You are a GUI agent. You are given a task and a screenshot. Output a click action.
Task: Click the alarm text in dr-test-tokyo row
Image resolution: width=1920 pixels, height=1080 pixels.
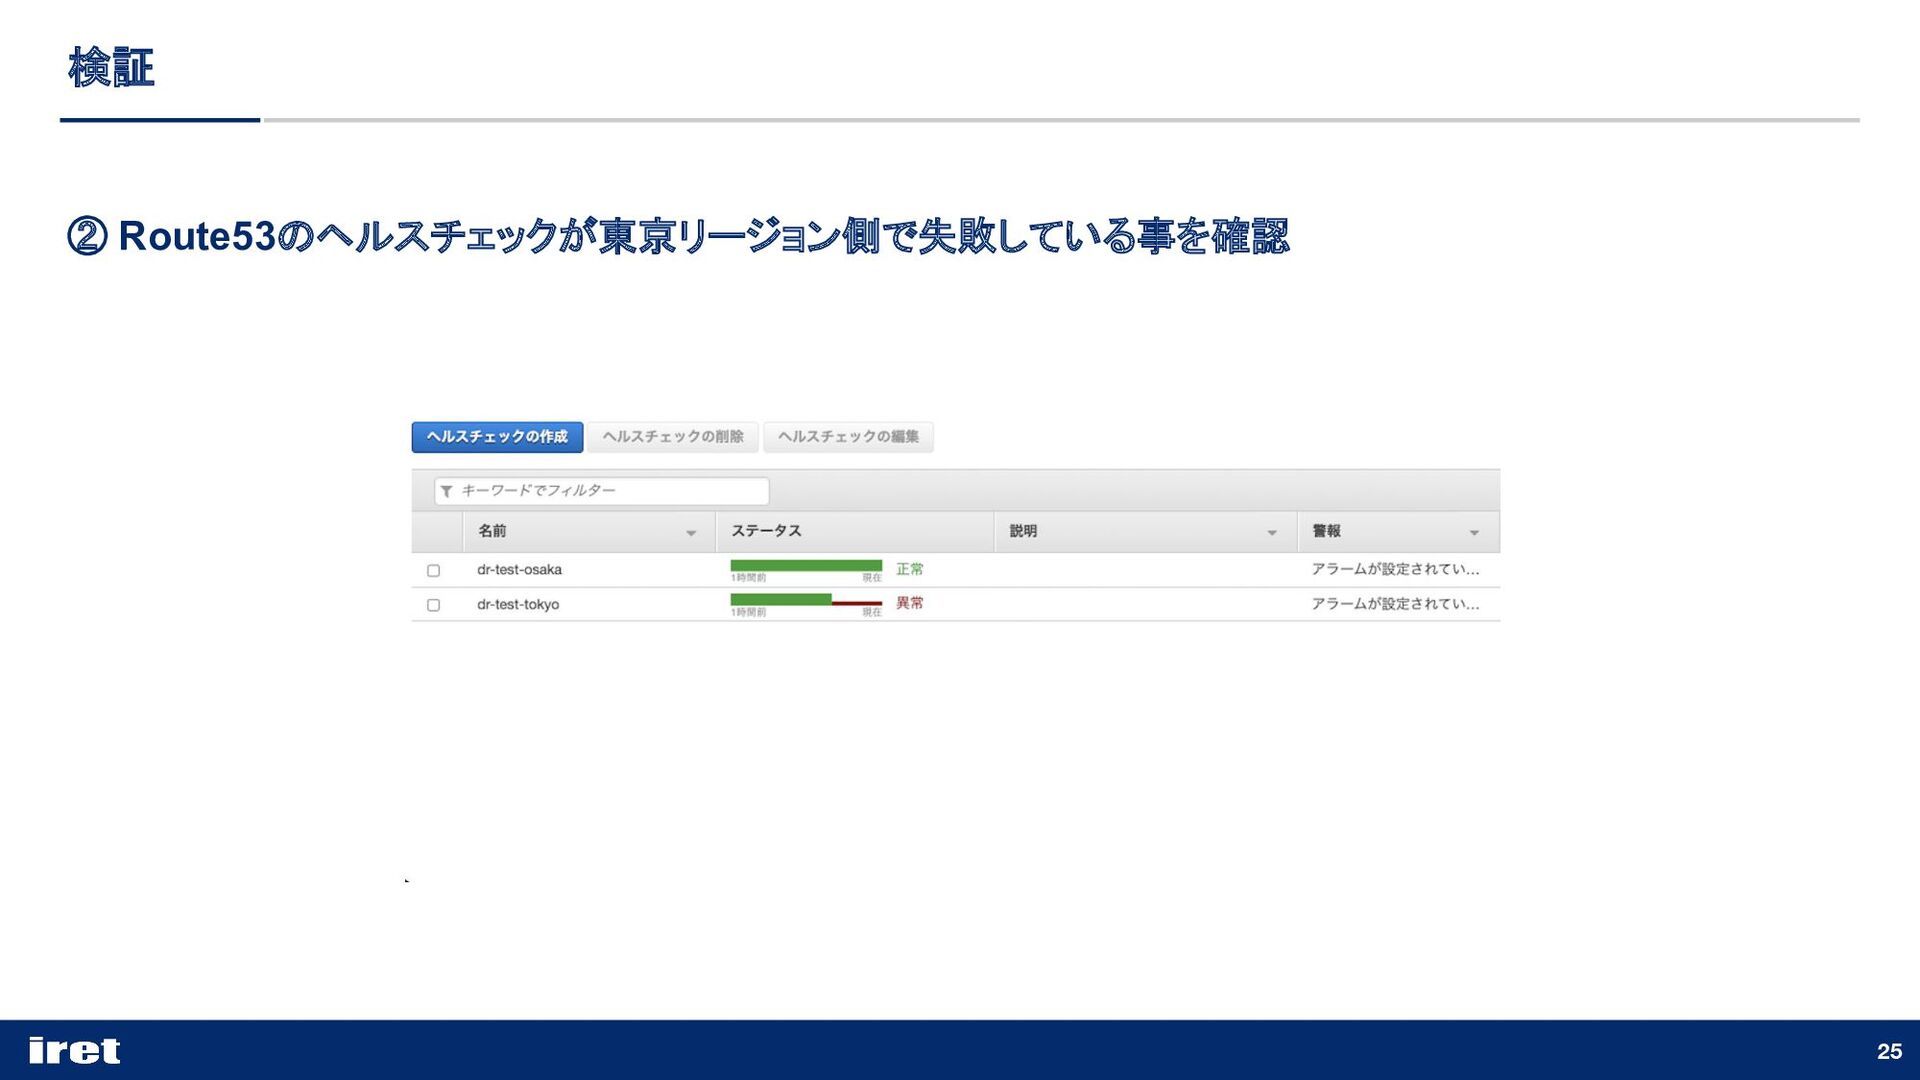[1395, 604]
